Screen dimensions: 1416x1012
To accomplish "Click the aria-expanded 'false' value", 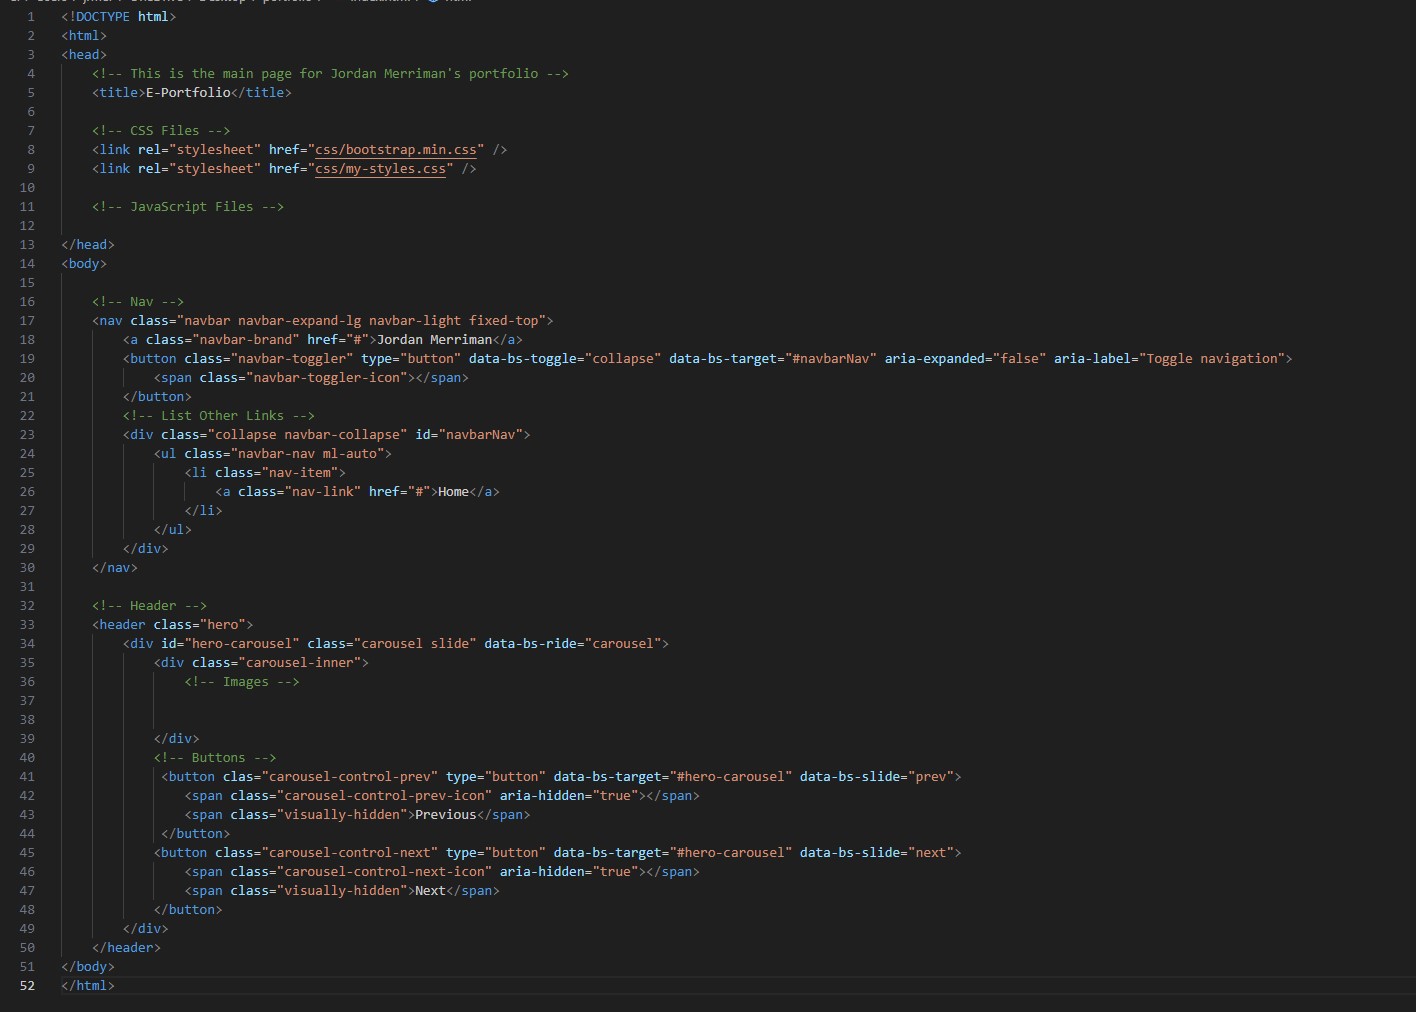I will 1019,359.
